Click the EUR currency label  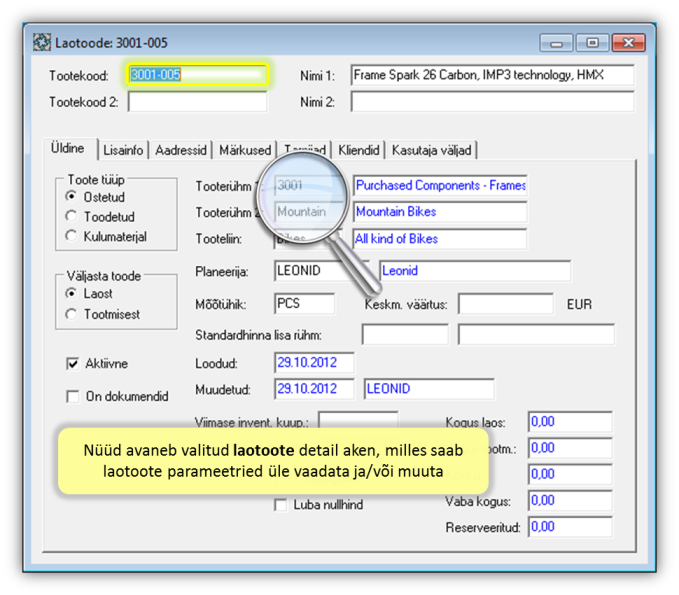point(579,304)
